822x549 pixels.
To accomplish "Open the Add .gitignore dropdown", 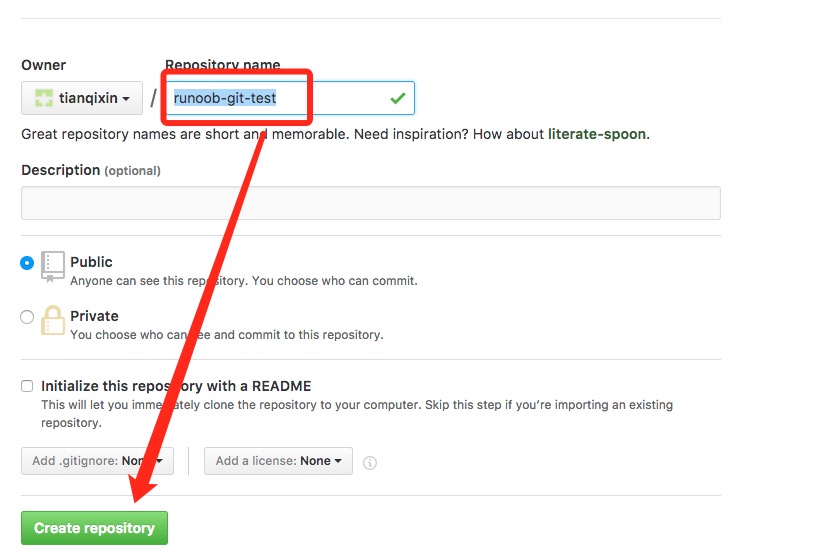I will [97, 461].
